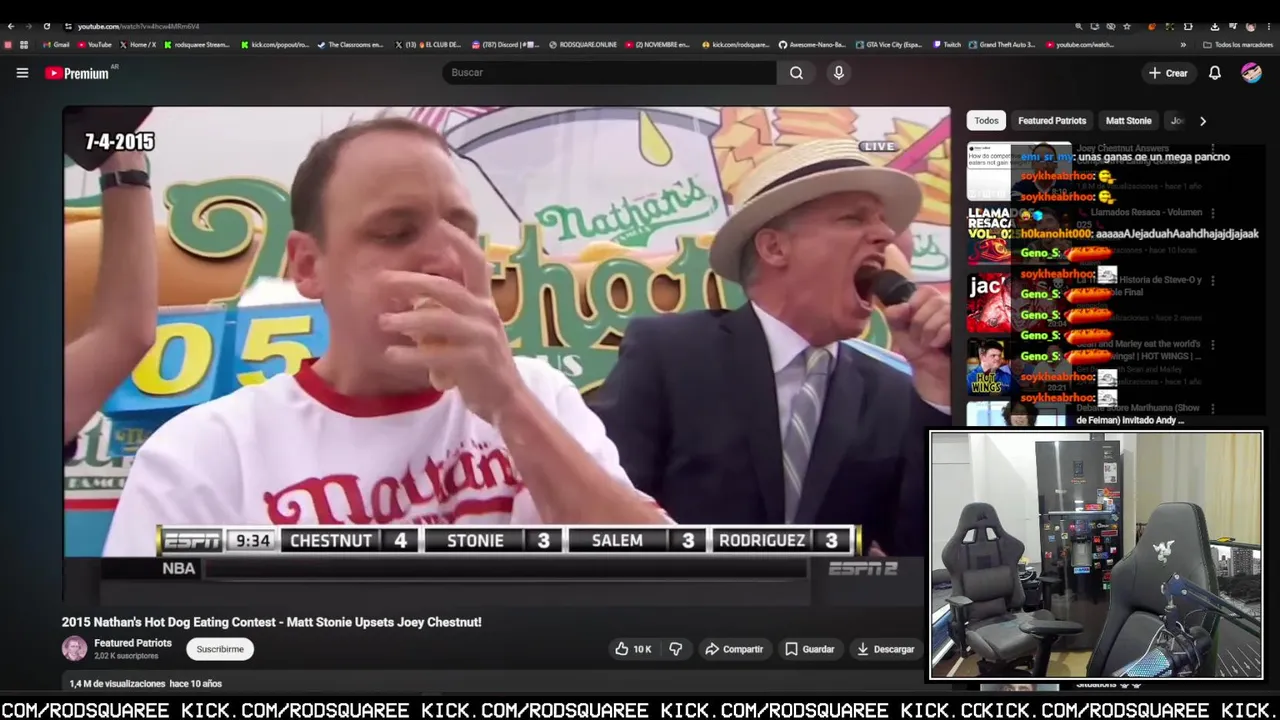
Task: Open kick.com/popout bookmark
Action: [275, 45]
